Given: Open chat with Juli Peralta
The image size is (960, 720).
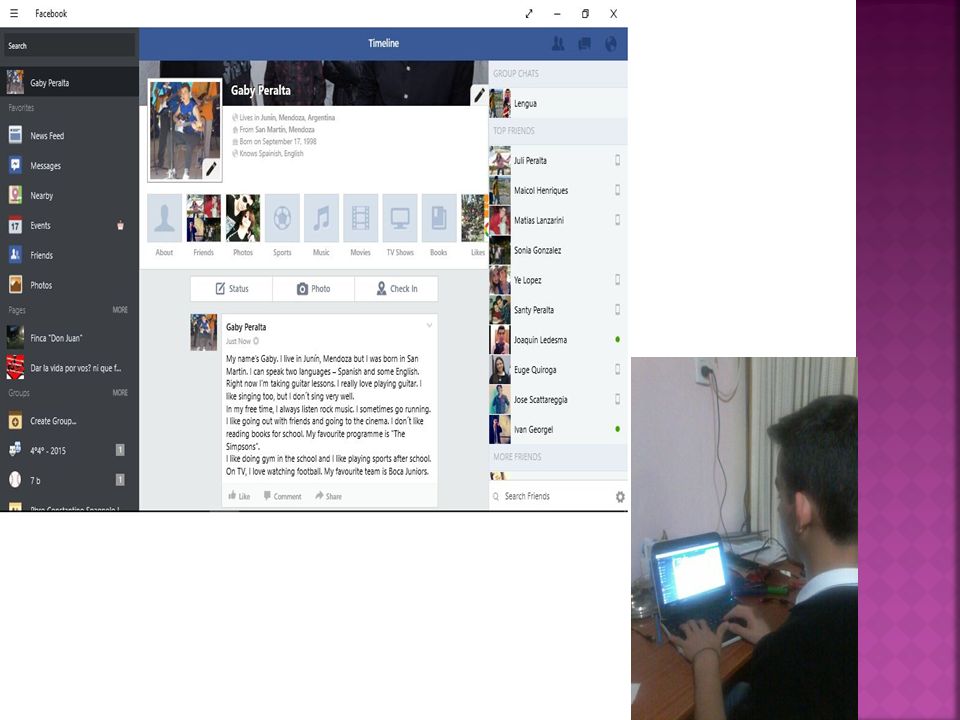Looking at the screenshot, I should coord(558,160).
